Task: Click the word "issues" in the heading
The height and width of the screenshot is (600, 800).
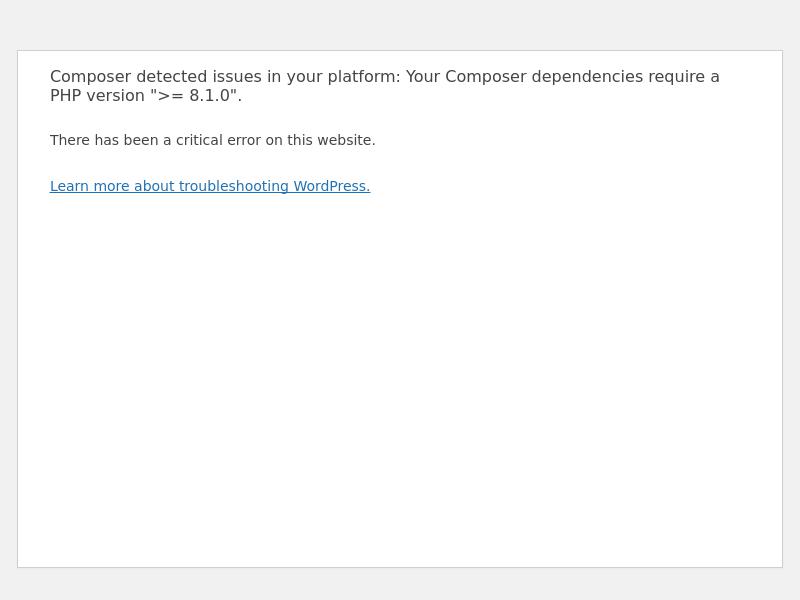Action: tap(237, 77)
